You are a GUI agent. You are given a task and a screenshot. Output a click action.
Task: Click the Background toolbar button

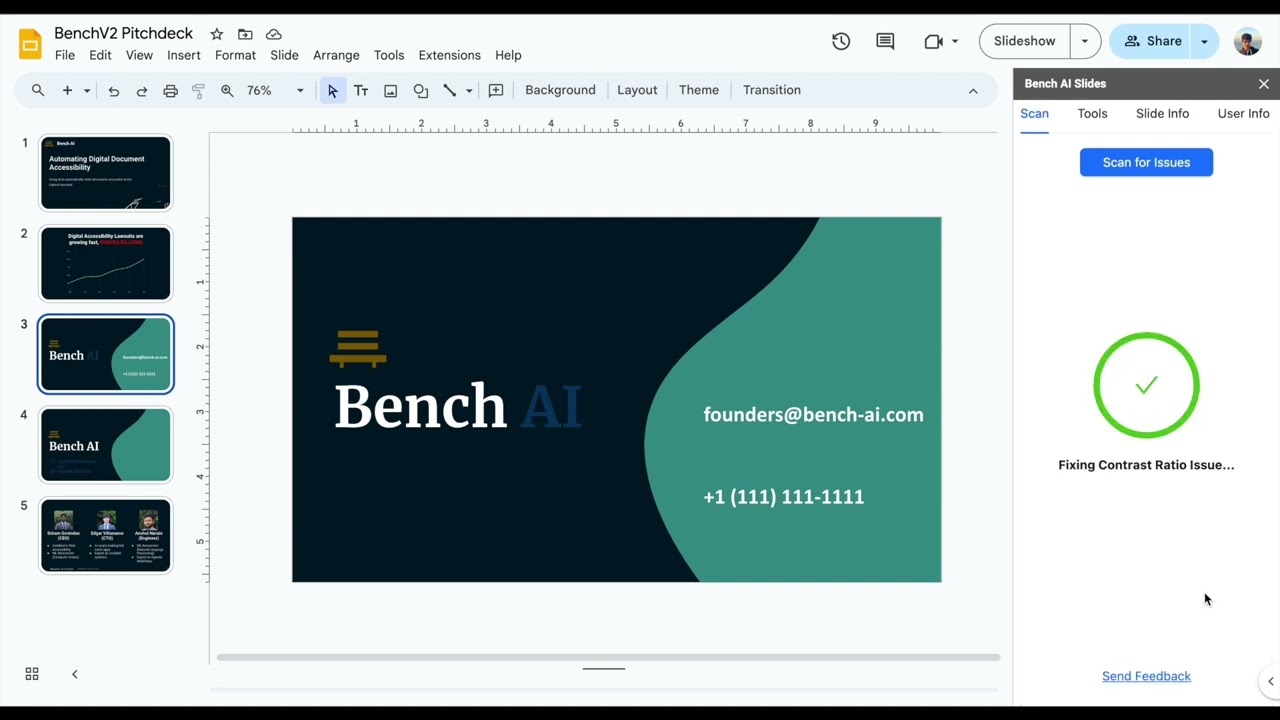tap(560, 90)
